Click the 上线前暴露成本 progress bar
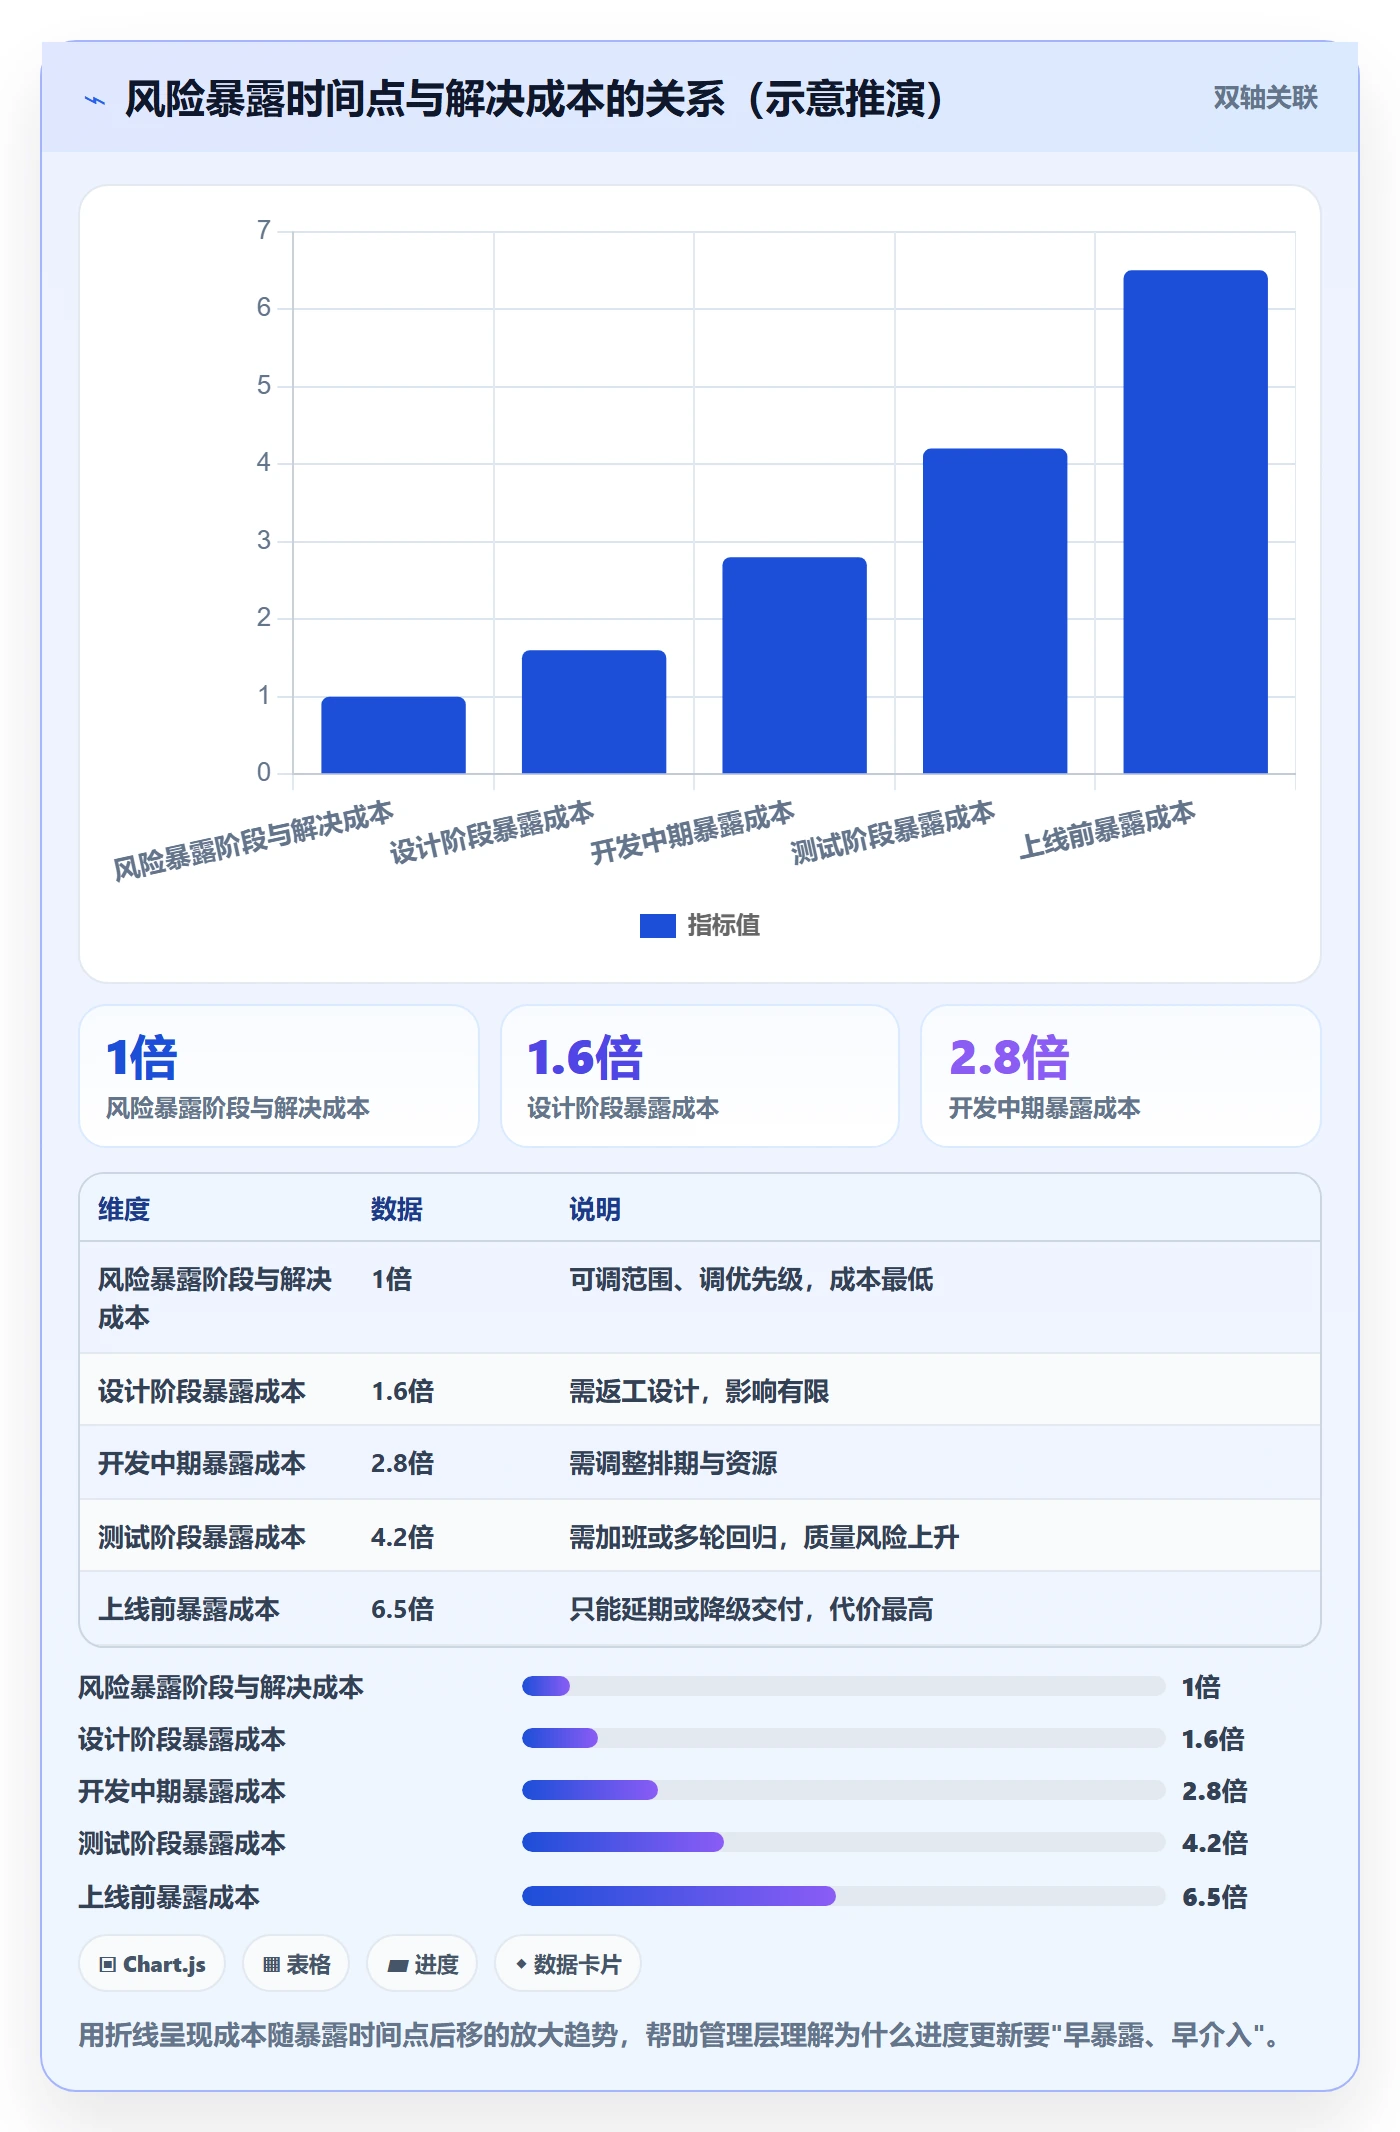The height and width of the screenshot is (2132, 1400). pyautogui.click(x=844, y=1896)
